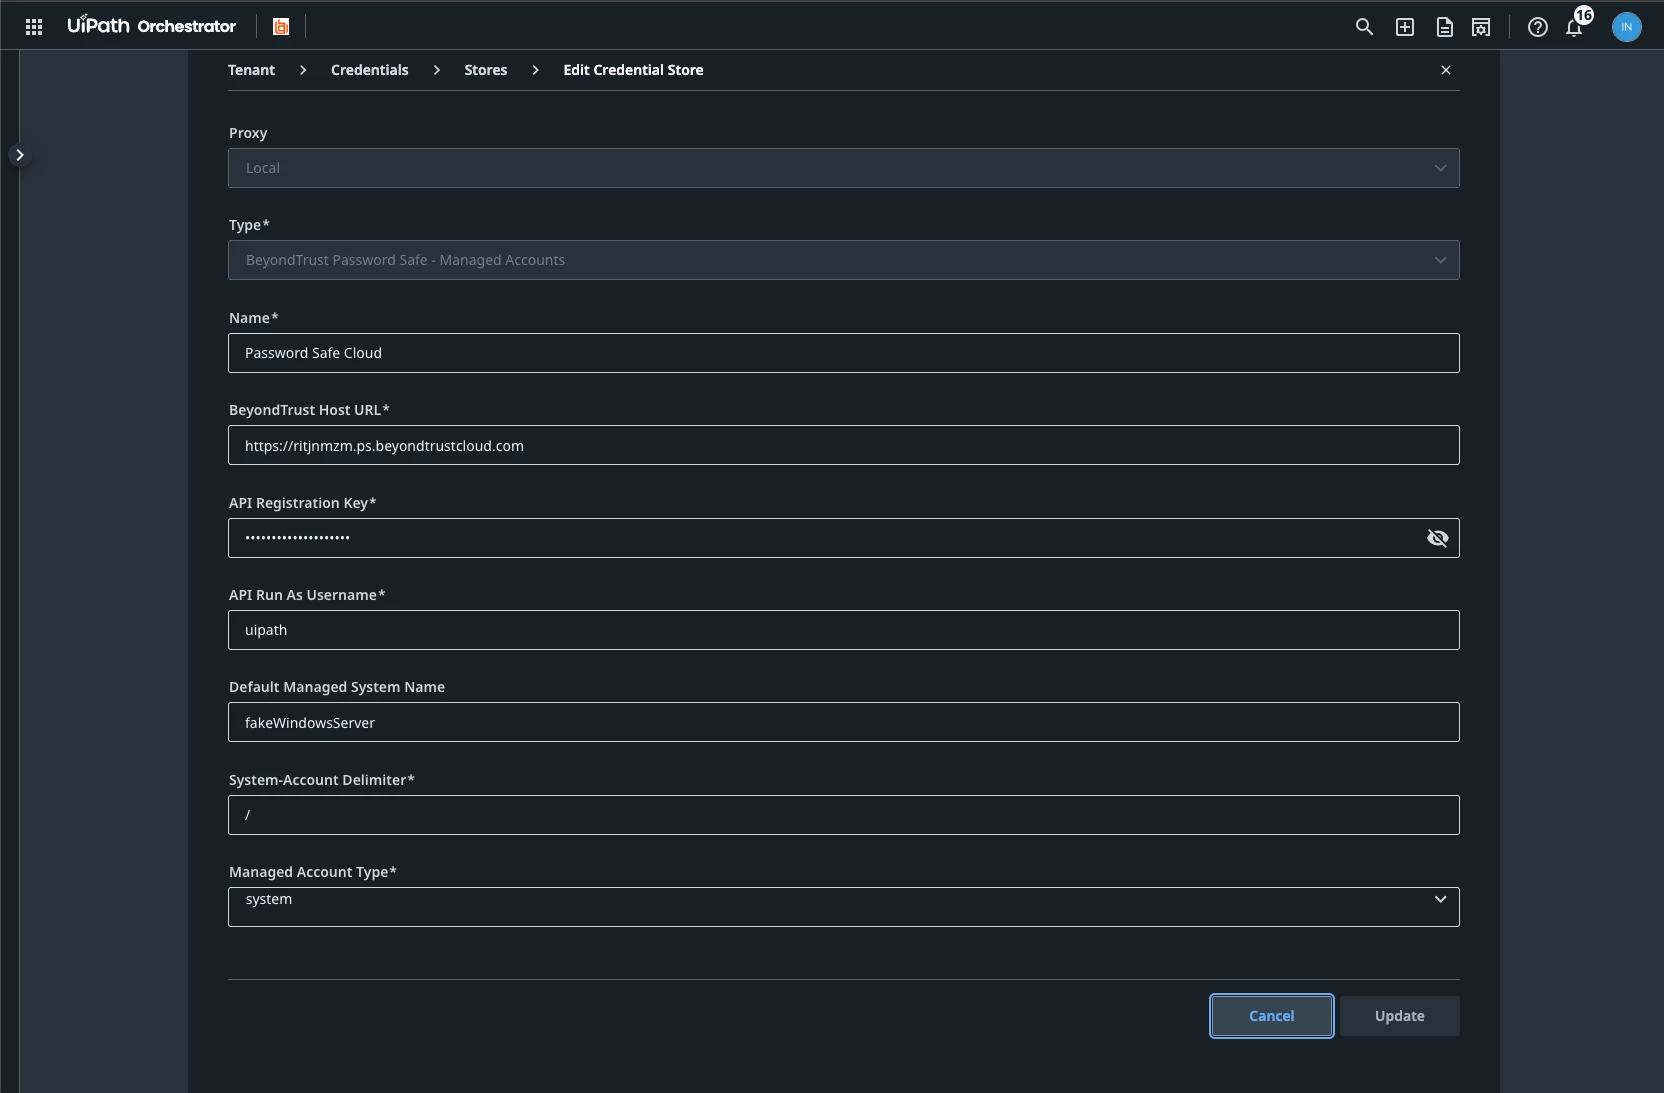Screen dimensions: 1664x1093
Task: Open the document icon in header
Action: click(x=1445, y=27)
